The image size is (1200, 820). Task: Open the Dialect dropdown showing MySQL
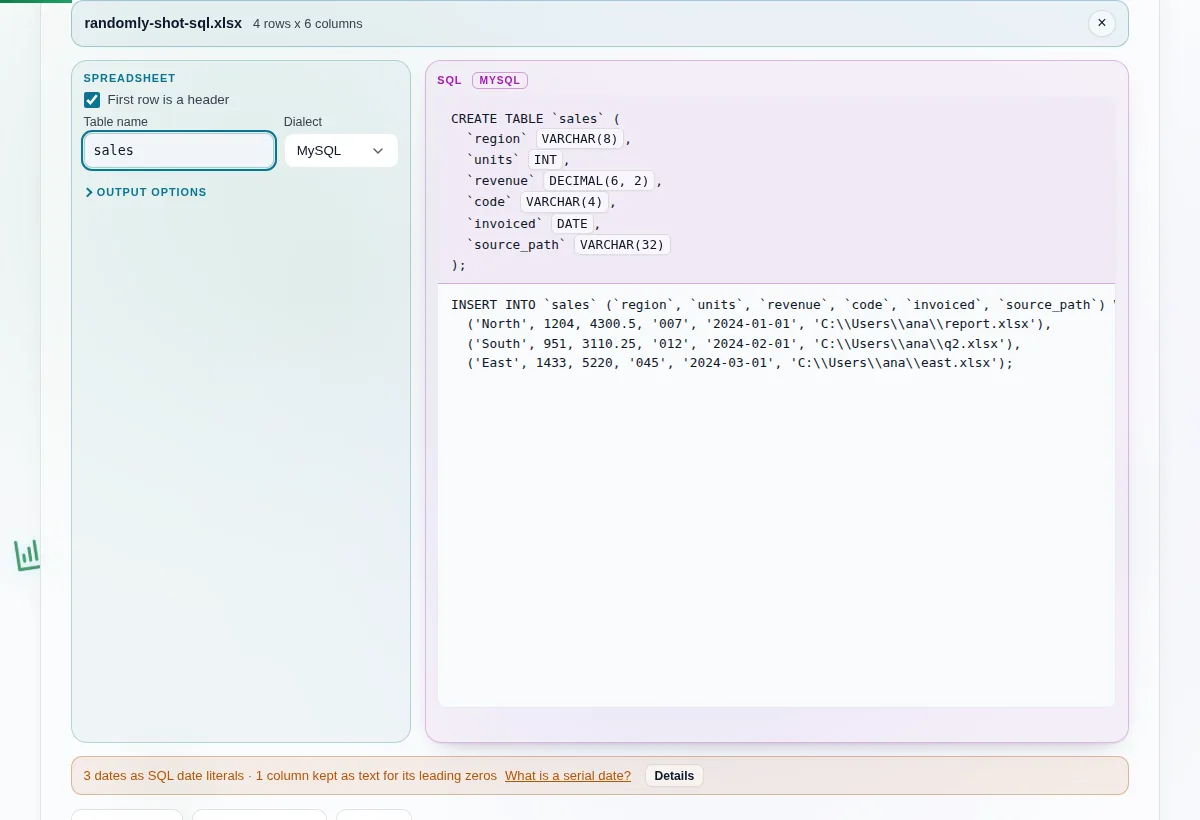point(341,150)
